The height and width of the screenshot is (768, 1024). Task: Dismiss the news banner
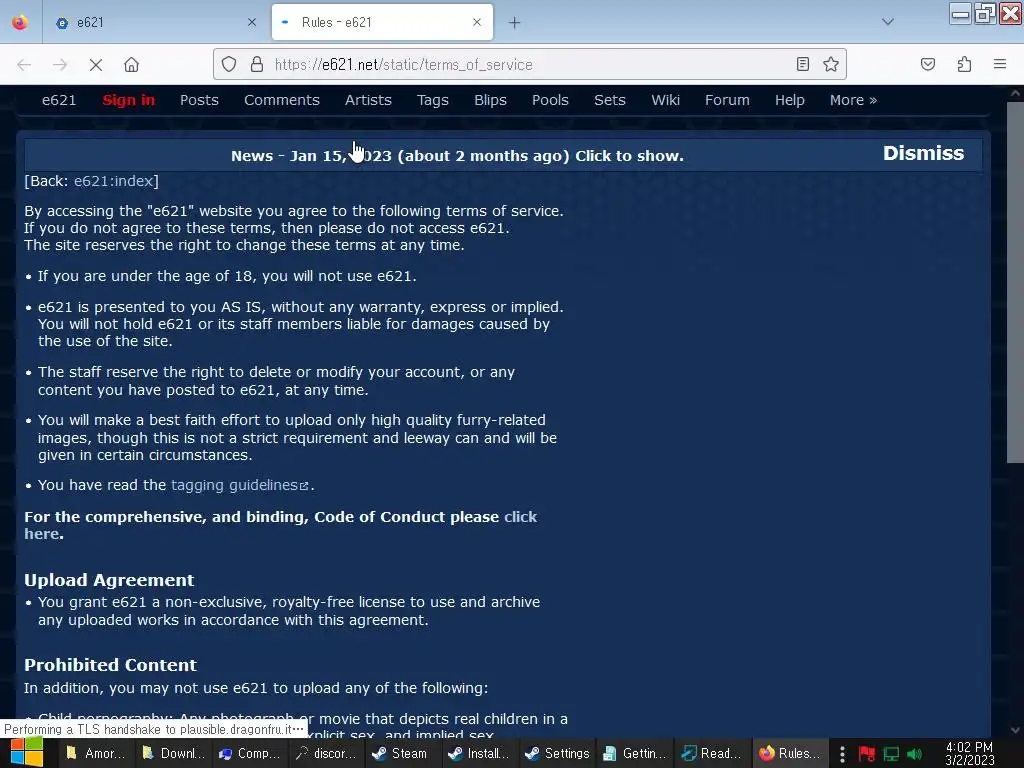pos(923,153)
